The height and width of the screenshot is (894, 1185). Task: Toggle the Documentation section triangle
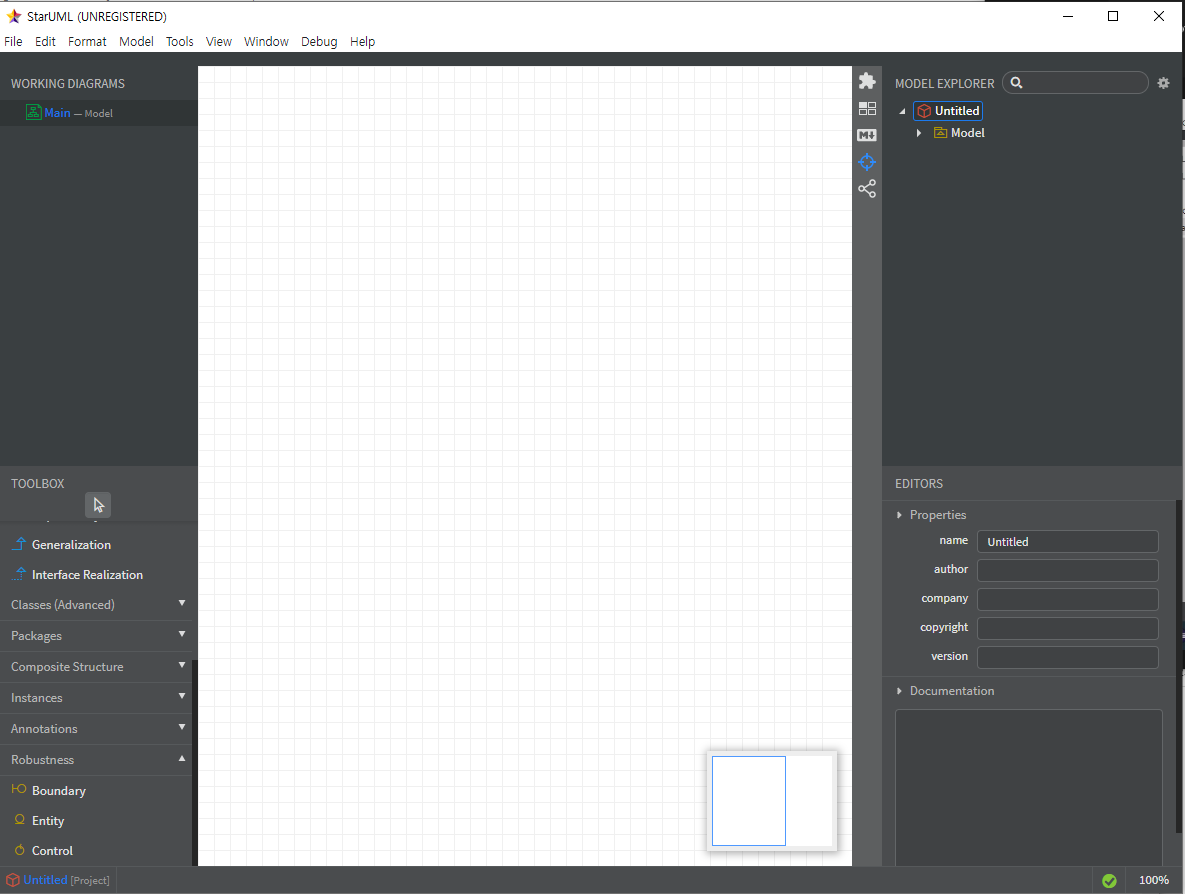pyautogui.click(x=899, y=691)
